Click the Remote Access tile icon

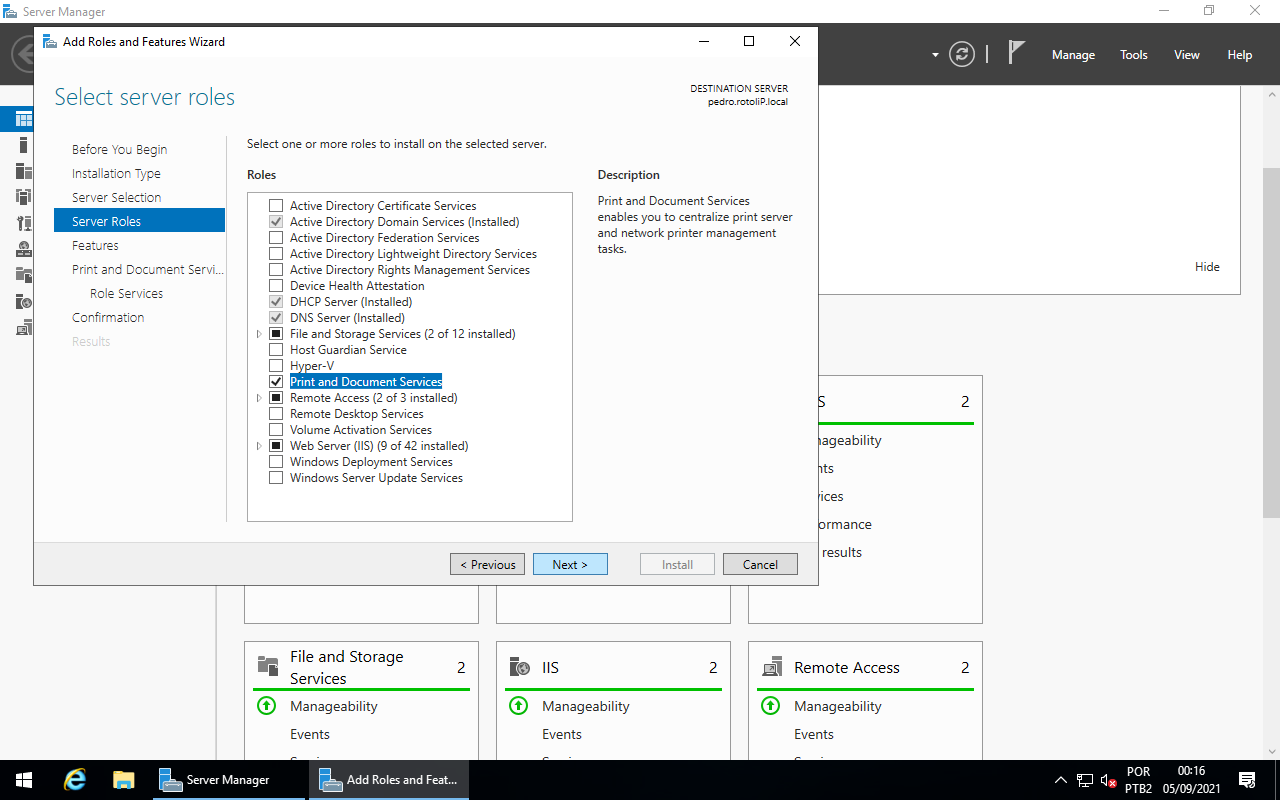[x=772, y=667]
